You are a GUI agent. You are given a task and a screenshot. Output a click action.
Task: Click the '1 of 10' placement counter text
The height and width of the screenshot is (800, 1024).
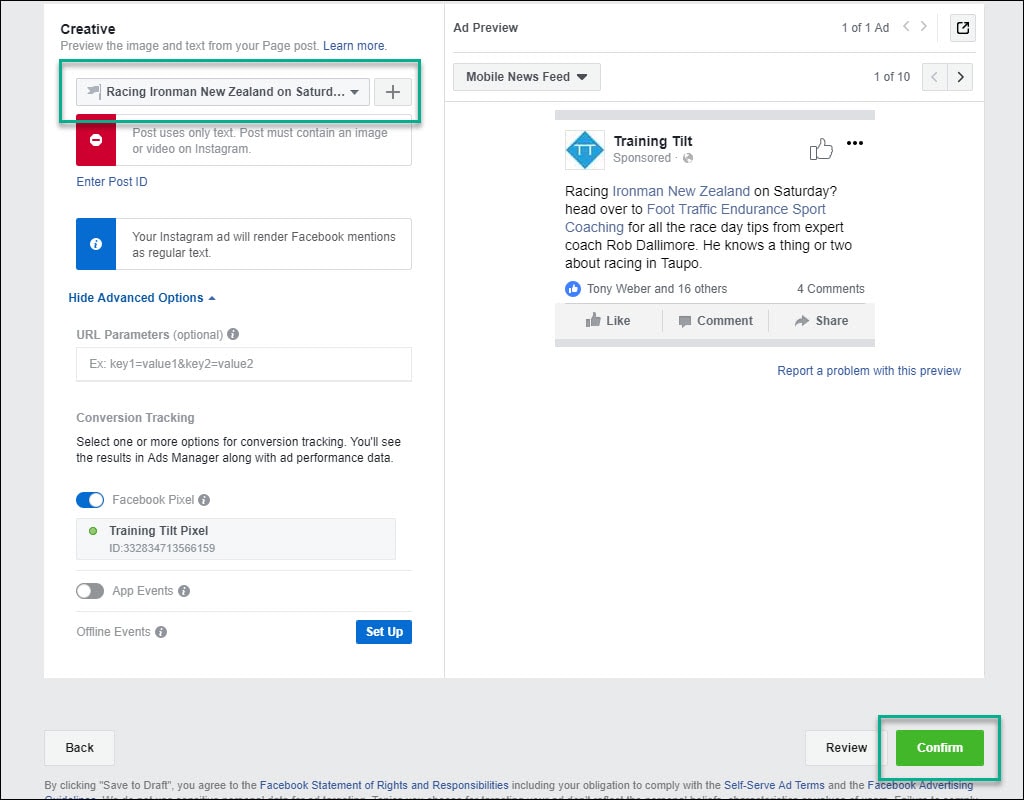pos(891,77)
